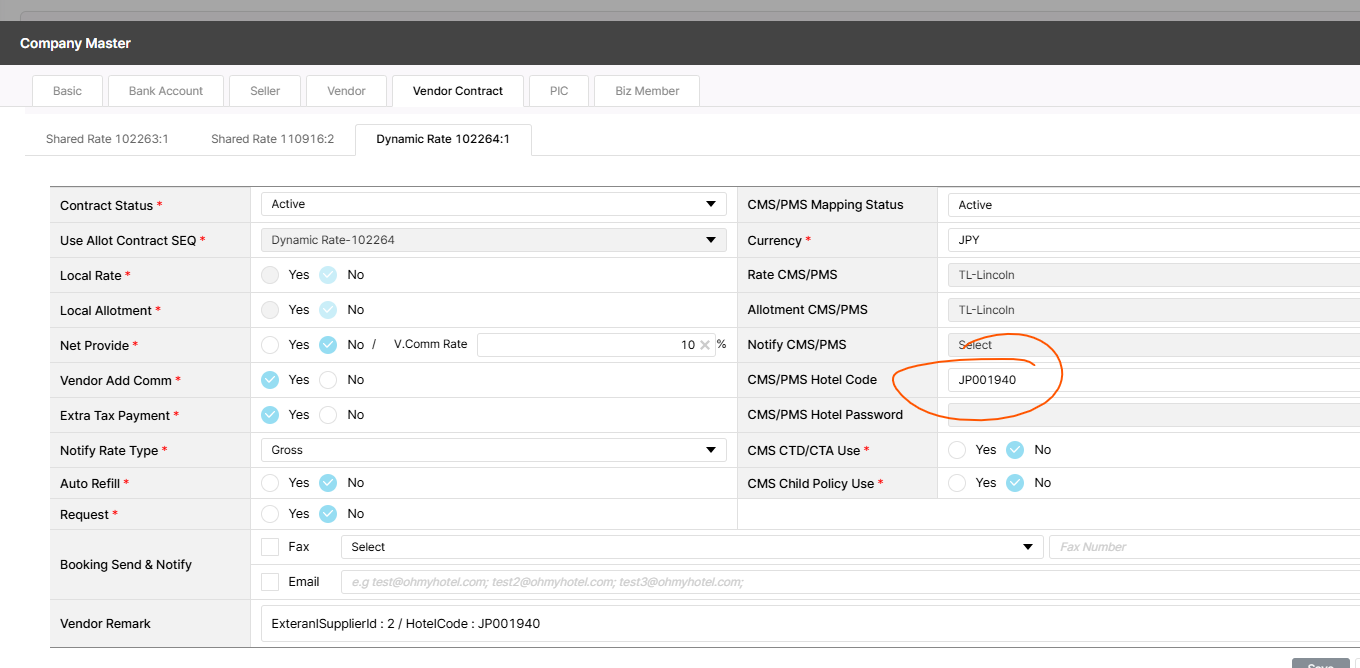Select Yes for Auto Refill
Image resolution: width=1360 pixels, height=668 pixels.
coord(270,483)
